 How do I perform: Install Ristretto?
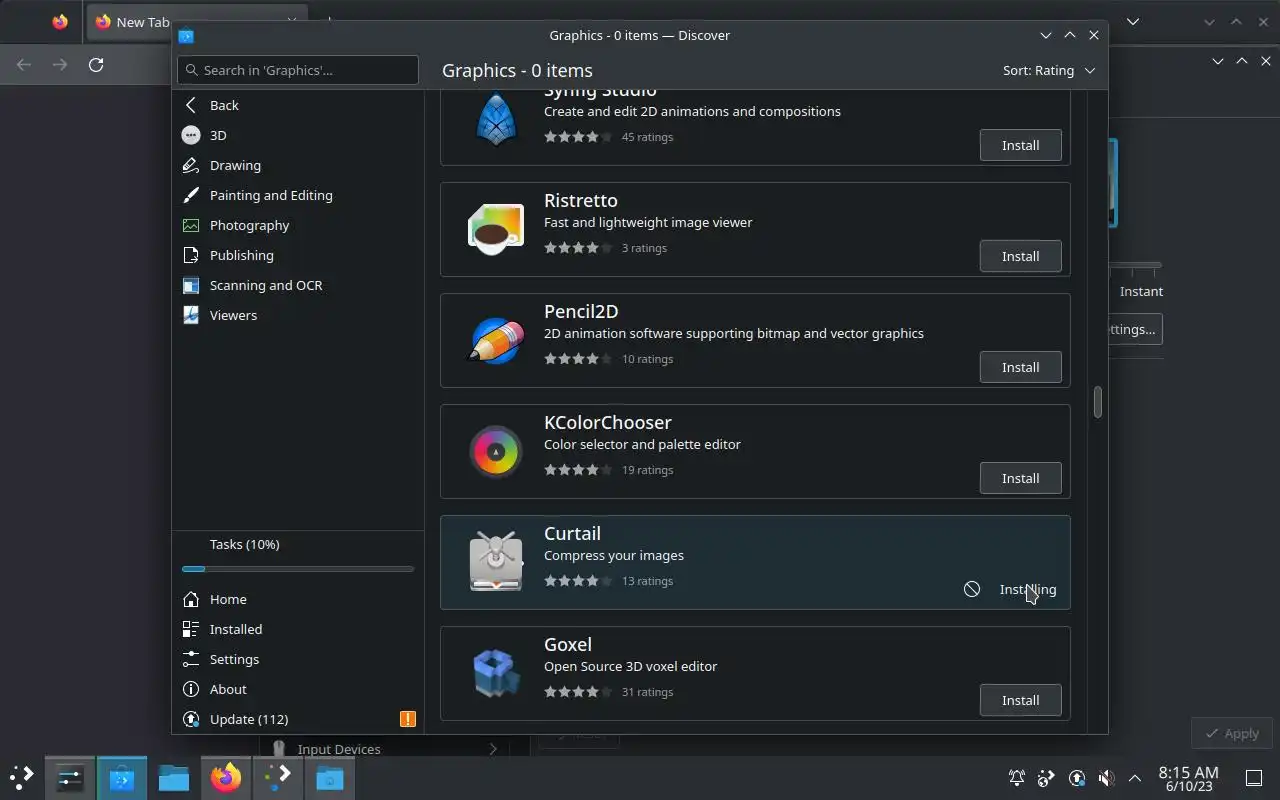(1020, 256)
